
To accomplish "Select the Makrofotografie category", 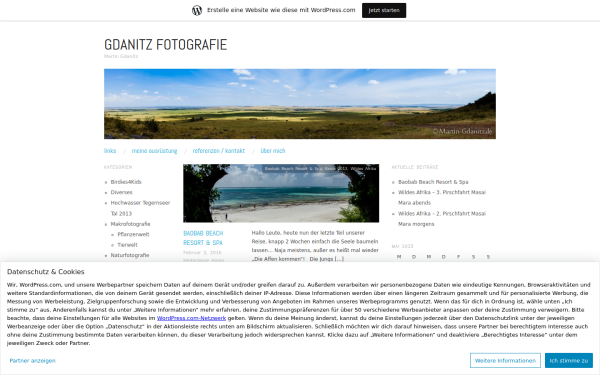I will 130,224.
